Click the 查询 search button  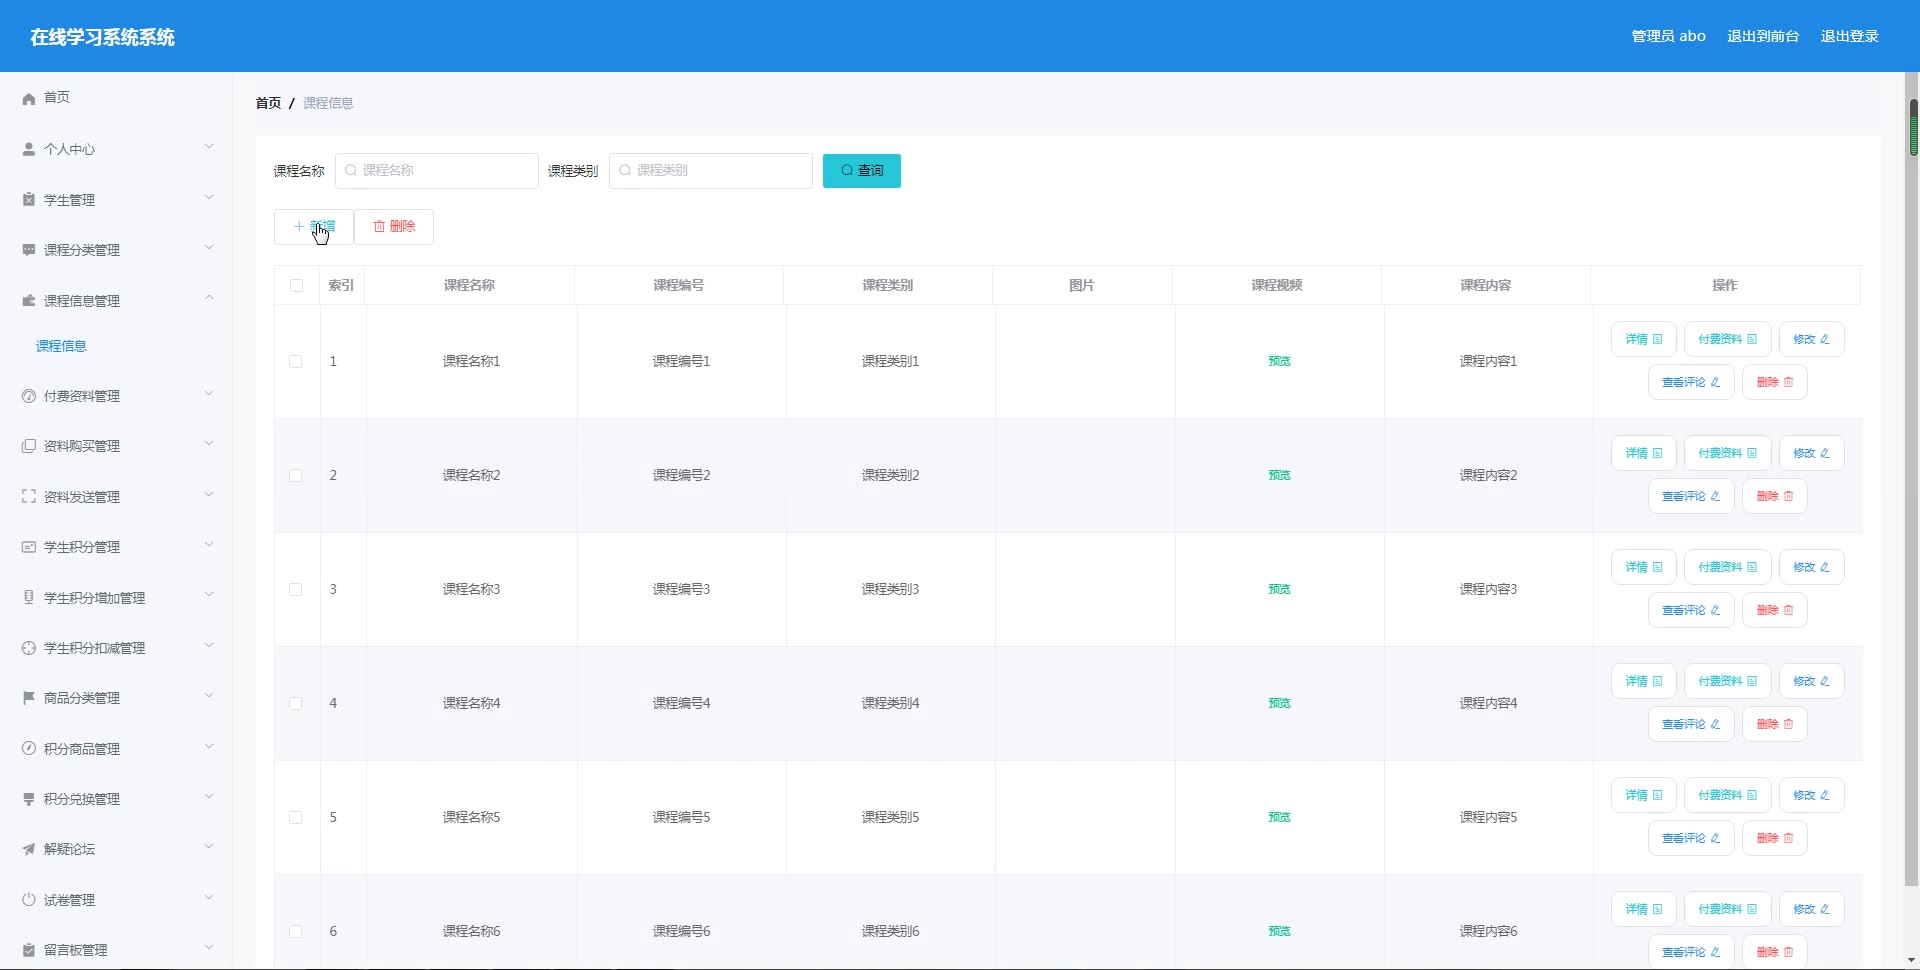[861, 171]
